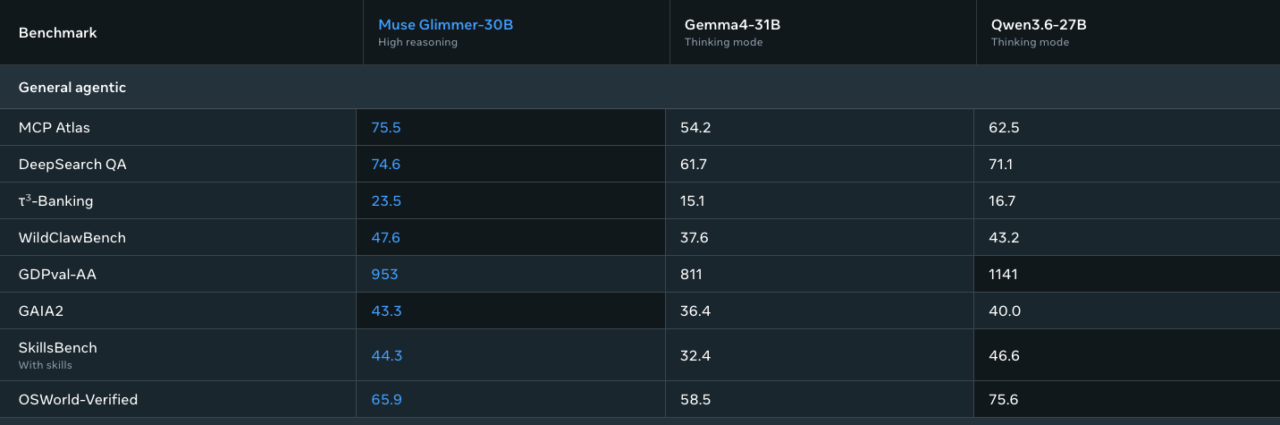1280x425 pixels.
Task: Click the 54.2 Gemma4 MCP Atlas score
Action: click(695, 128)
